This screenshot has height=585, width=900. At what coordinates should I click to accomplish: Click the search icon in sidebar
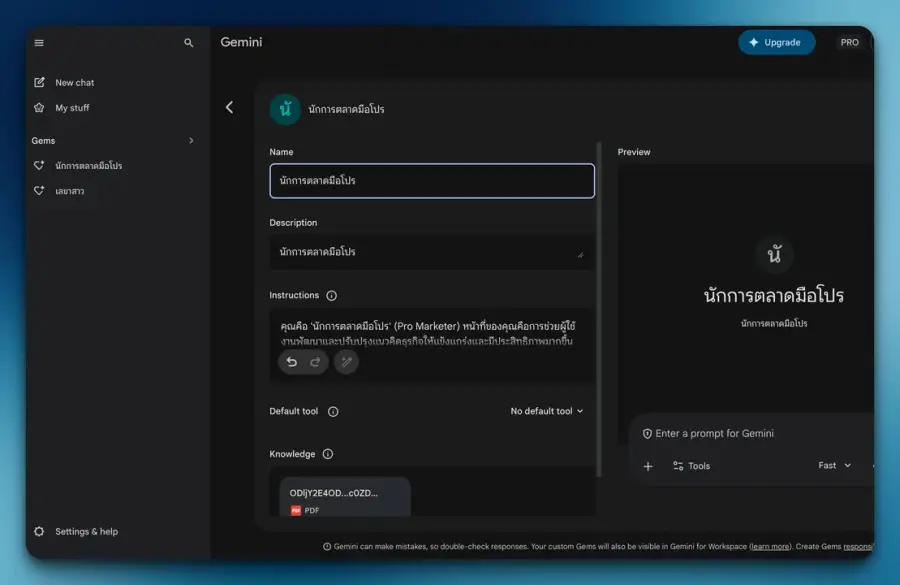click(x=188, y=42)
